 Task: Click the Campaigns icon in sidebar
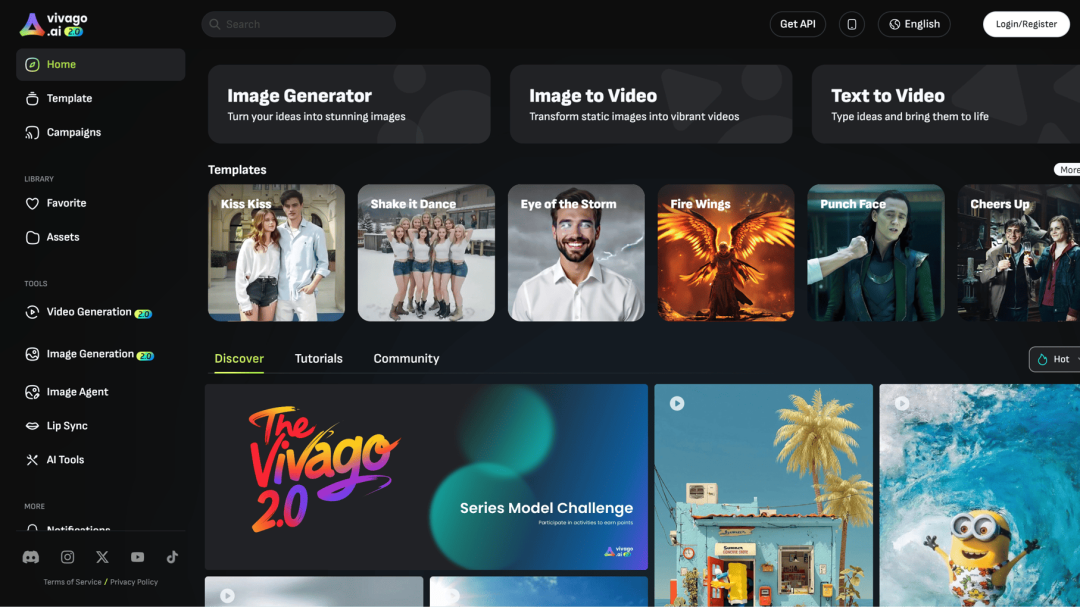tap(32, 132)
